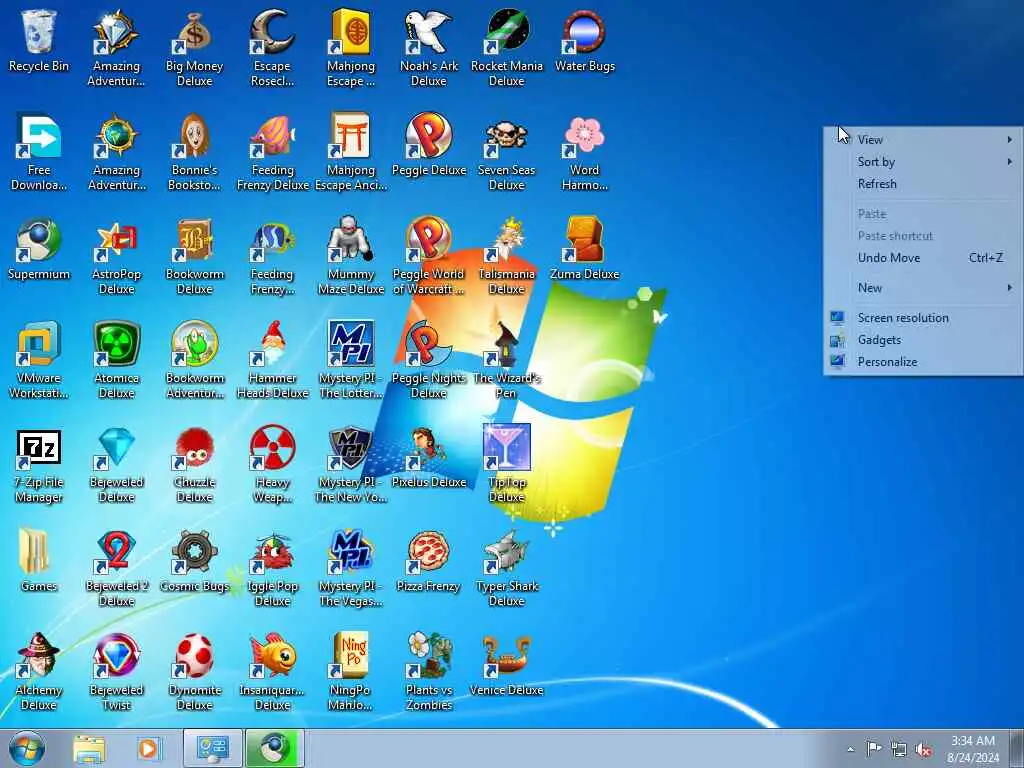
Task: Click the muted volume speaker icon
Action: click(x=923, y=750)
